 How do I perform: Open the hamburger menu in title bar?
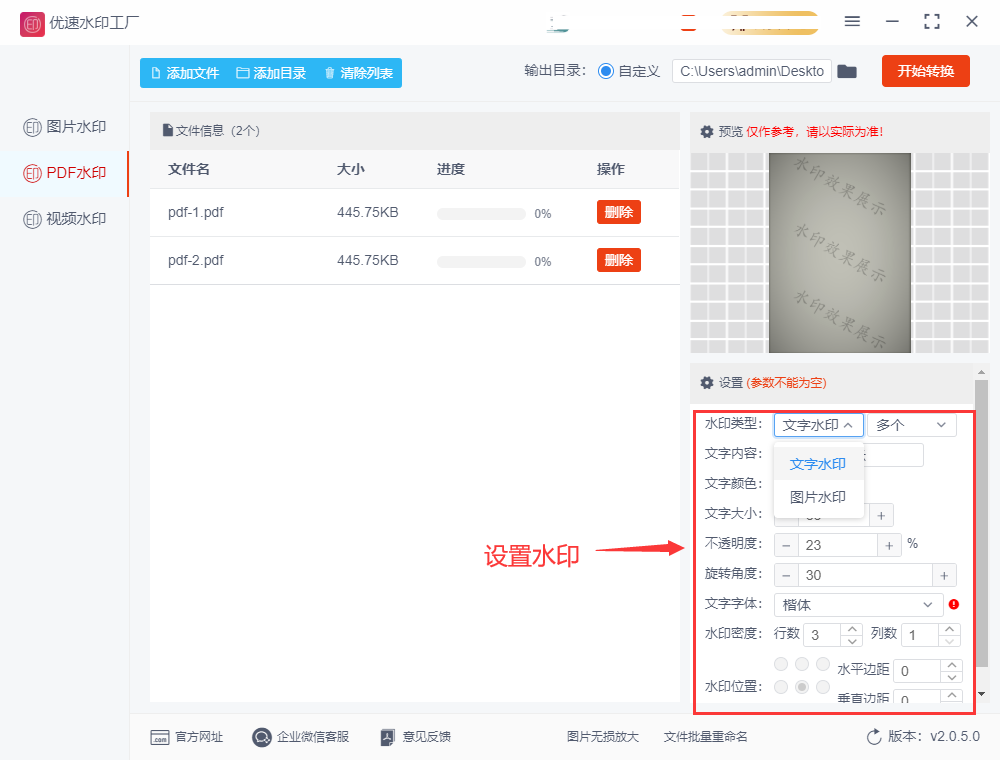852,22
